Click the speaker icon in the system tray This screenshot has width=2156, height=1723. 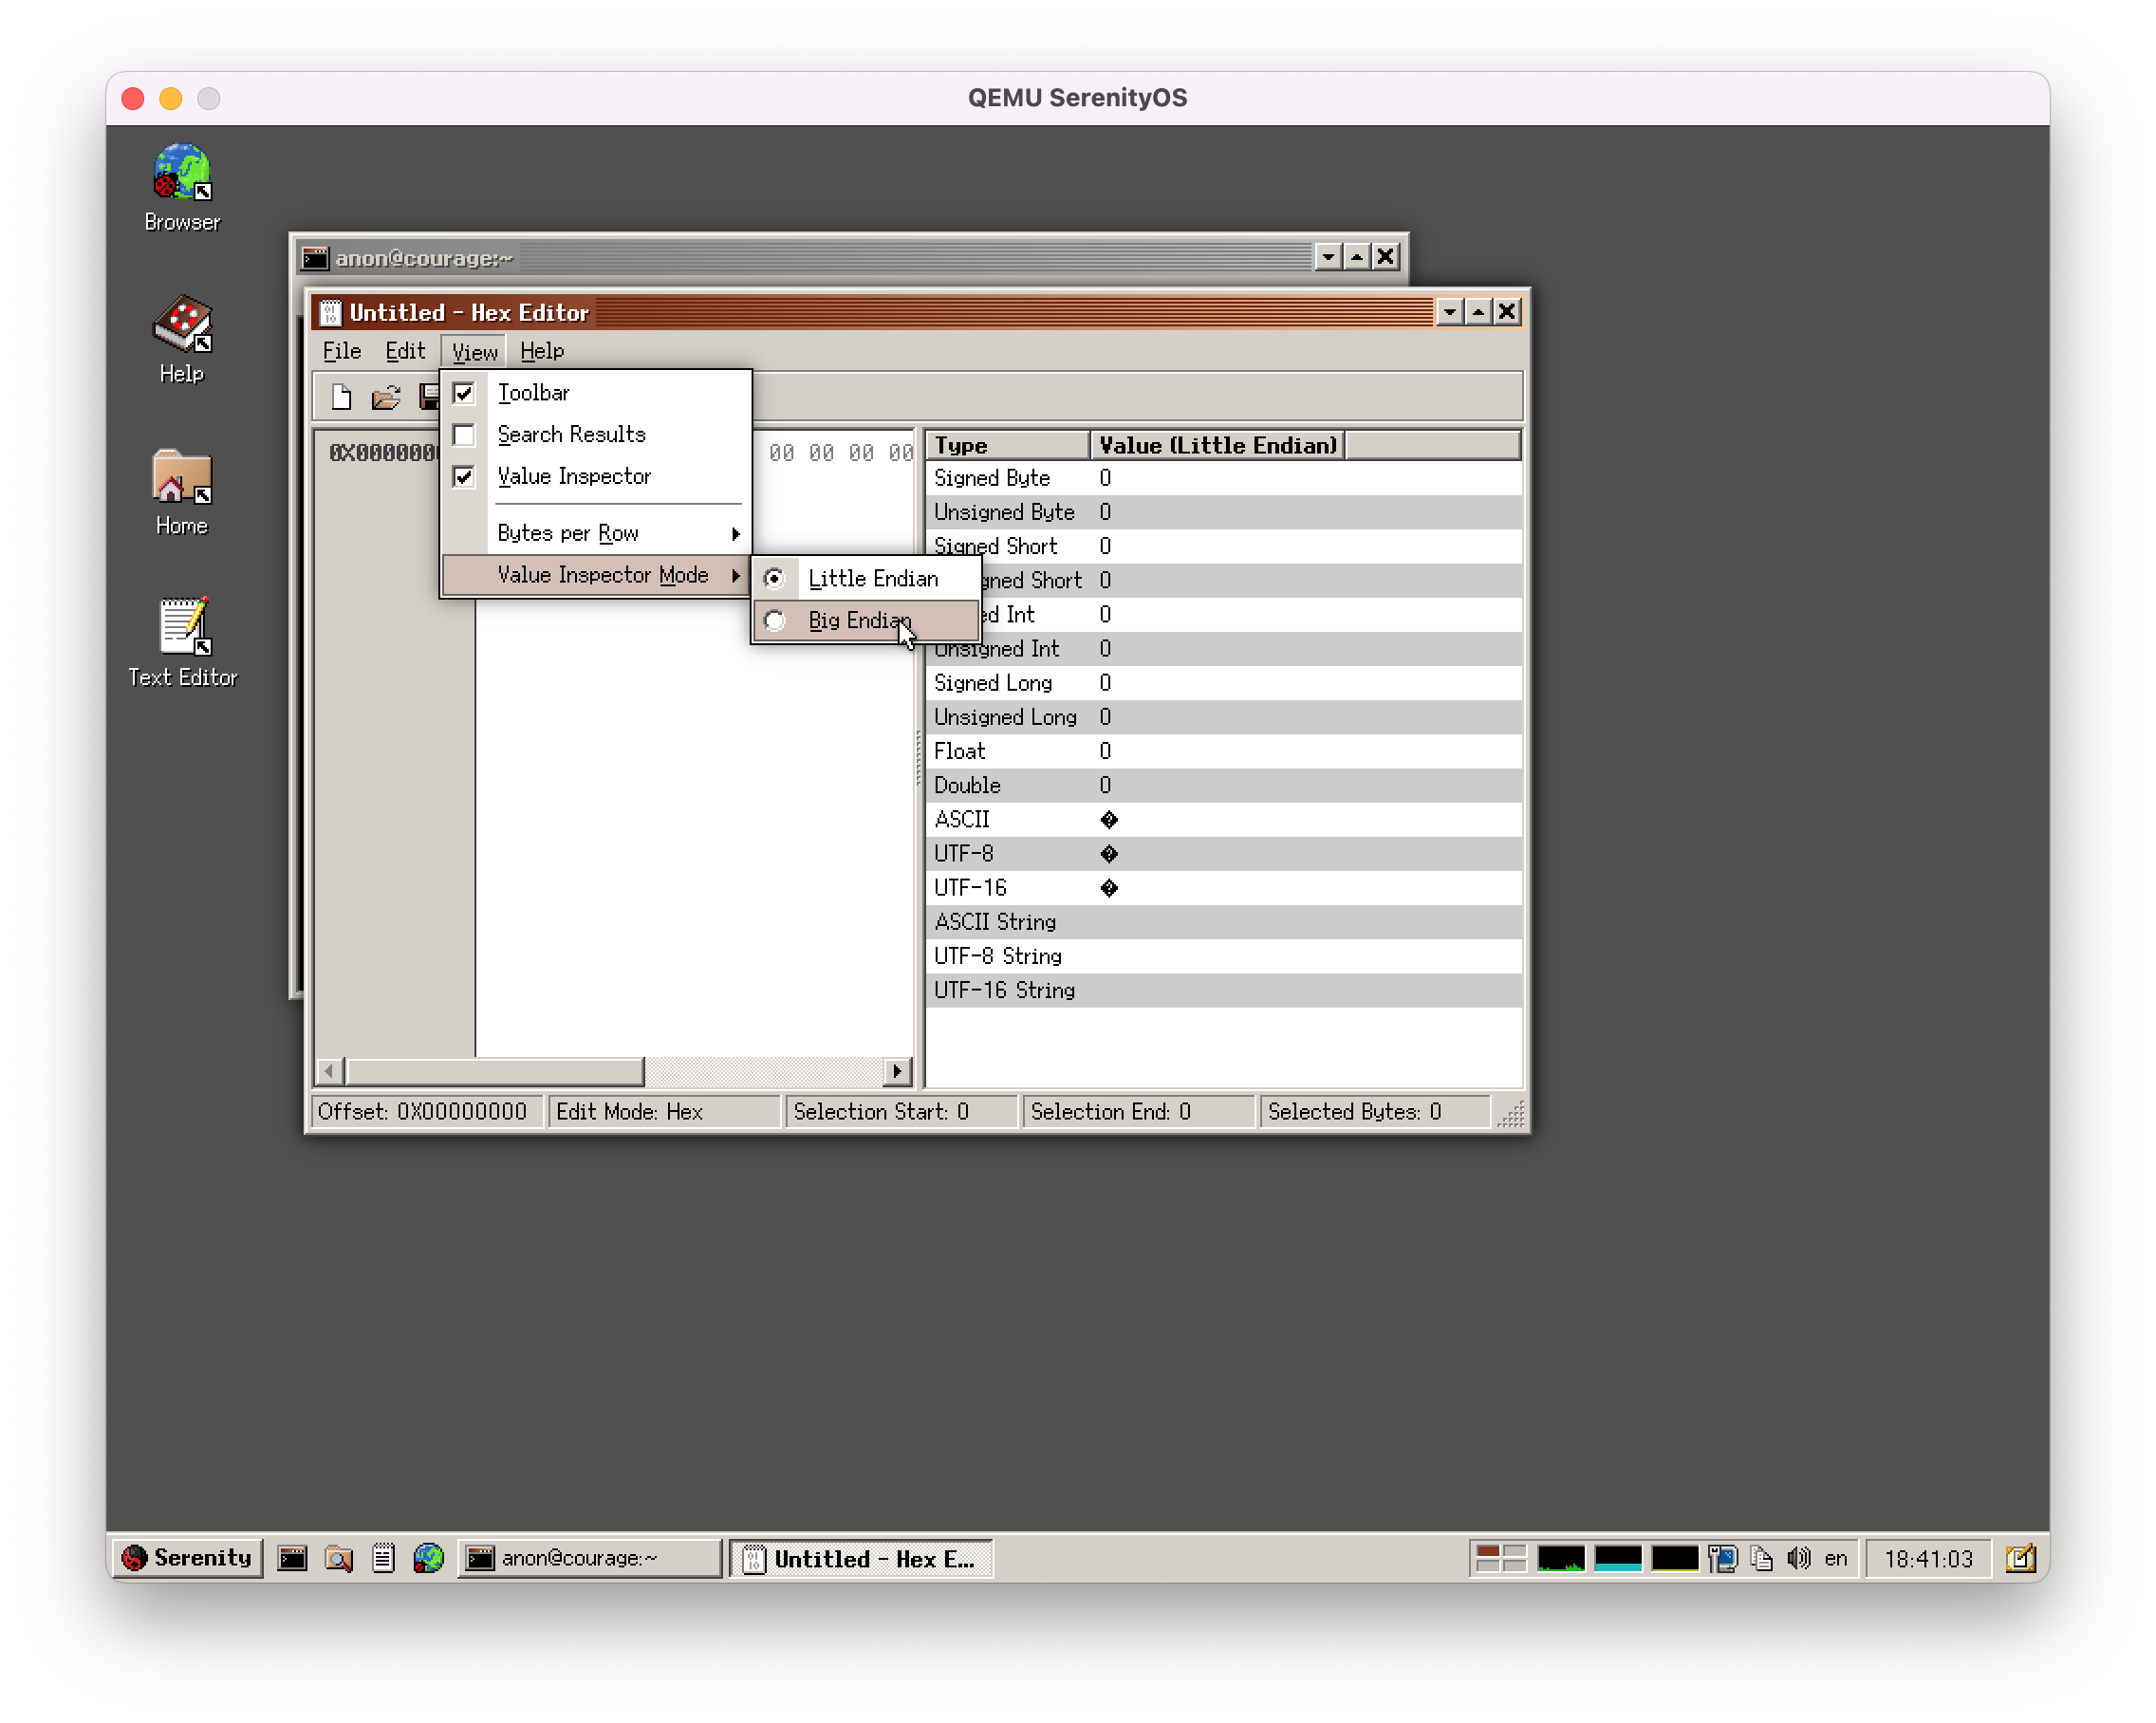[x=1798, y=1557]
